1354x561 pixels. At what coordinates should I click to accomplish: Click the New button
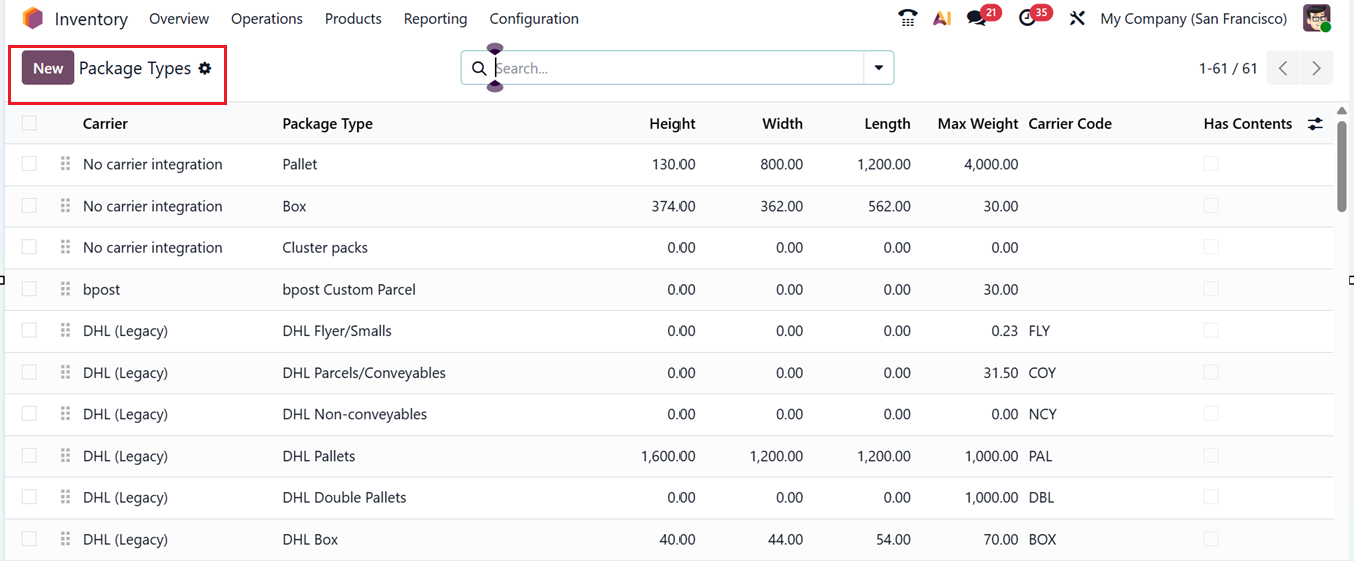48,68
